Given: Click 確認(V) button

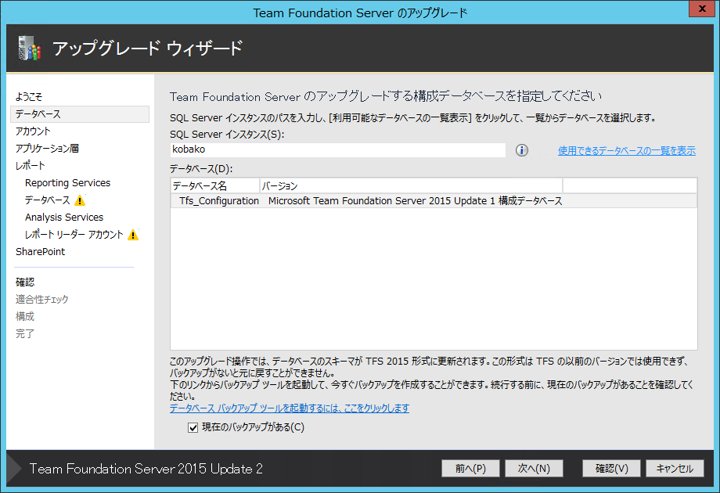Looking at the screenshot, I should coord(612,469).
